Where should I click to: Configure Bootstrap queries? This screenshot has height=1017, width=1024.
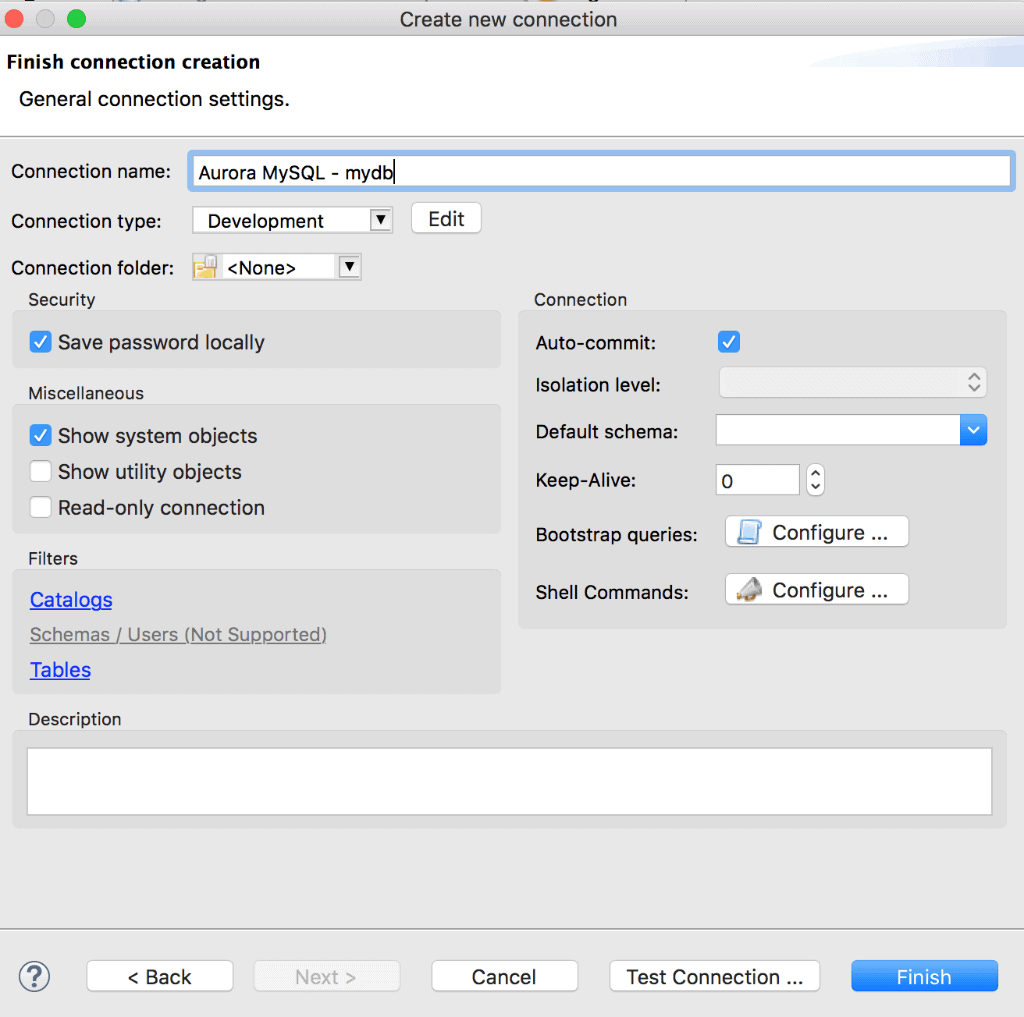pos(816,532)
